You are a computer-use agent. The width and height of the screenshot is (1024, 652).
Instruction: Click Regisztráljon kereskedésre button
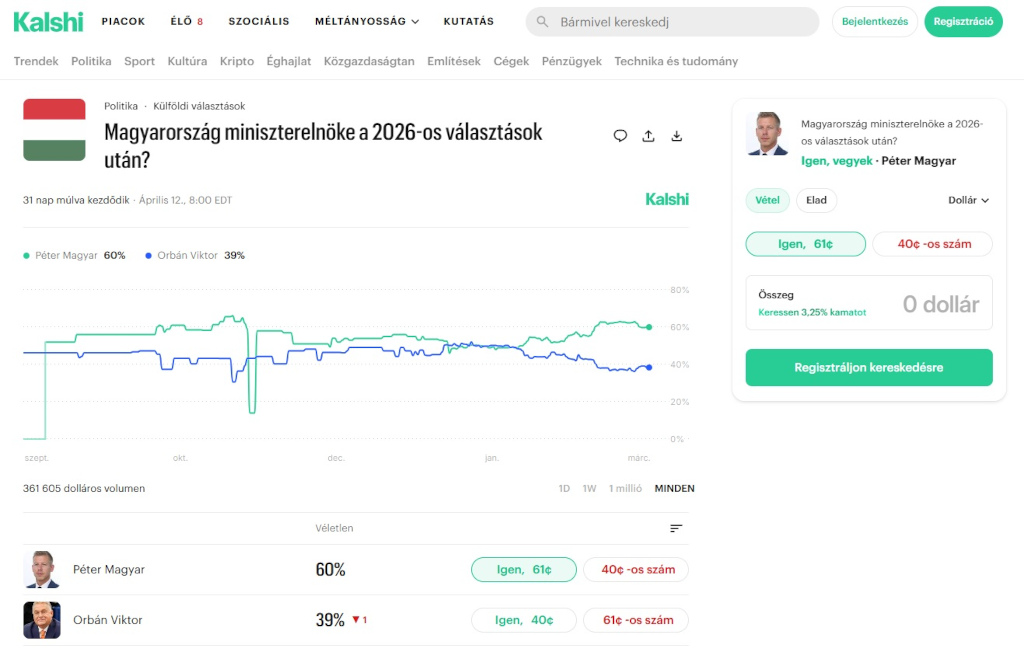pos(869,367)
